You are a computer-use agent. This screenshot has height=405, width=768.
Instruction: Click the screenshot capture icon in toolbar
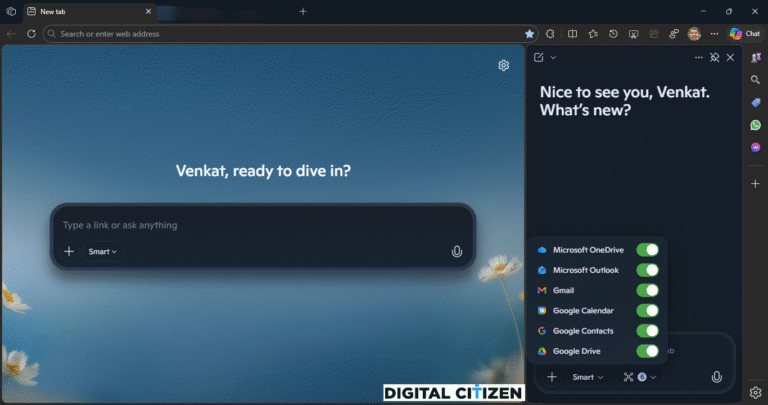point(634,34)
